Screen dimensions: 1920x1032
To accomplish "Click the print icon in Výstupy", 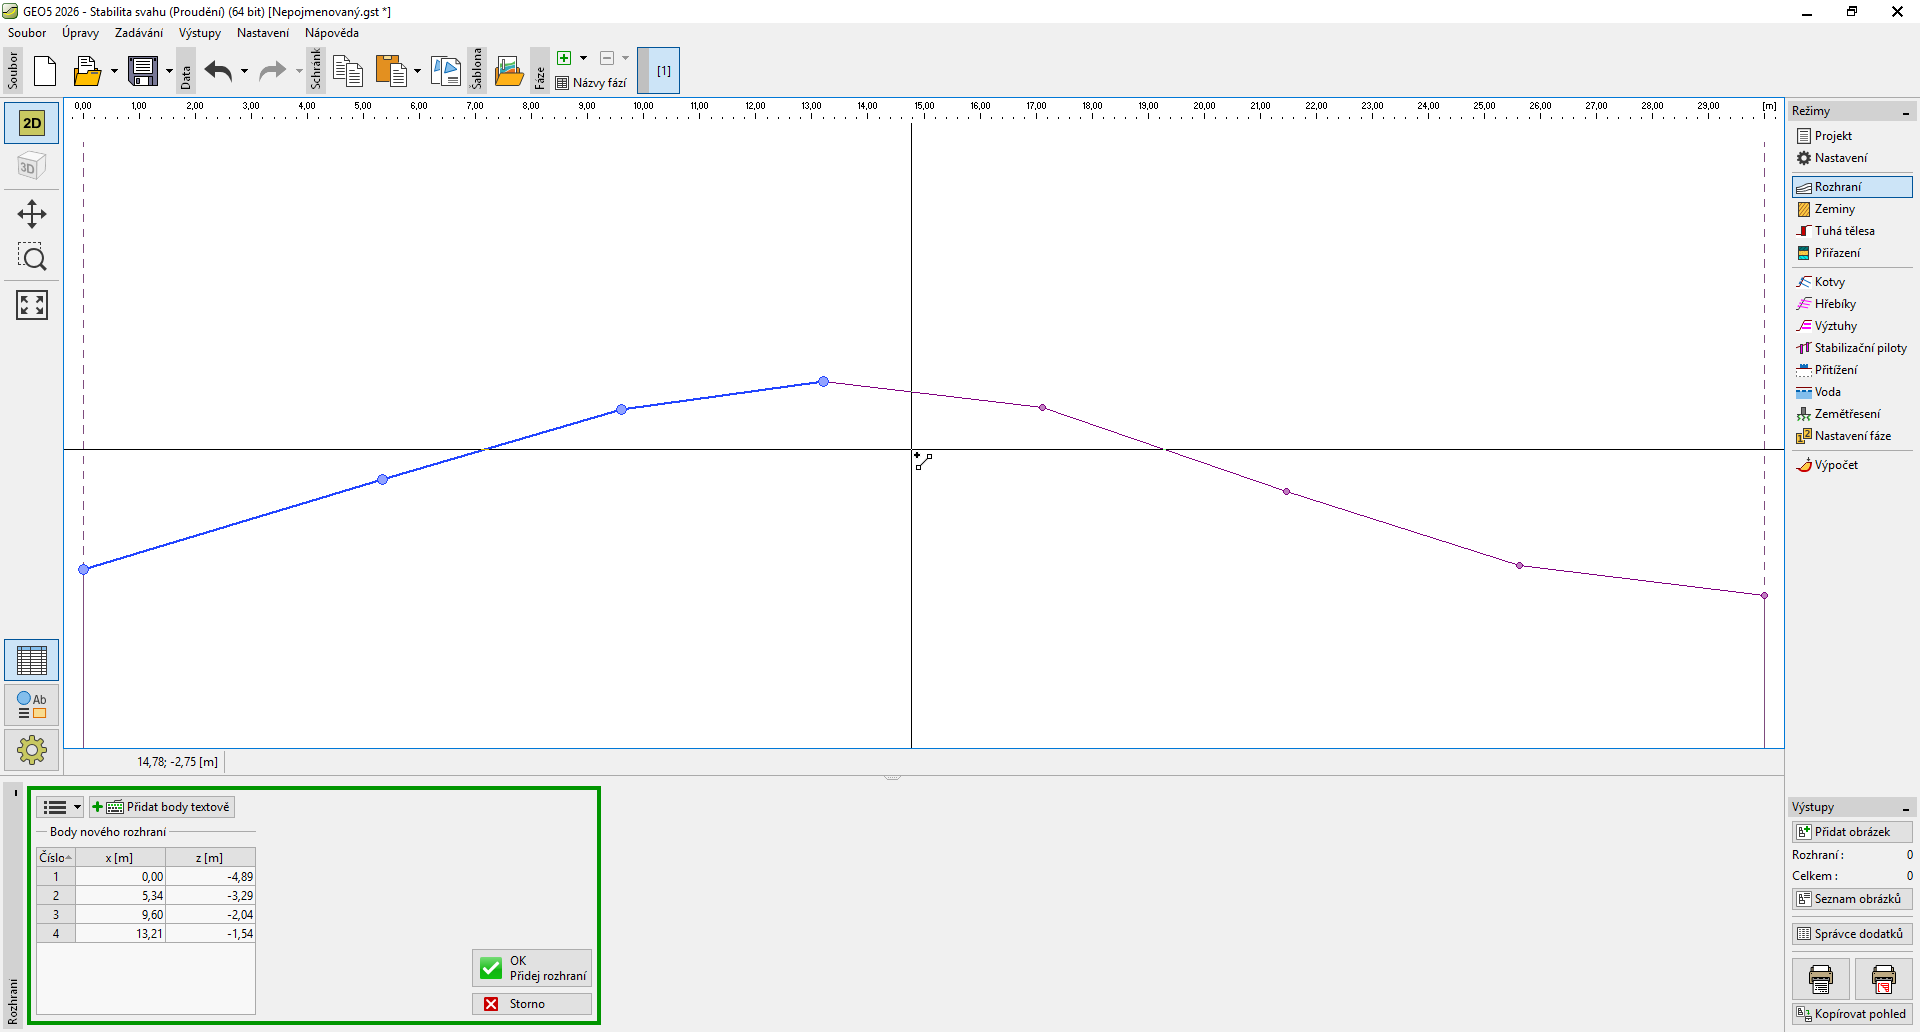I will (x=1821, y=979).
